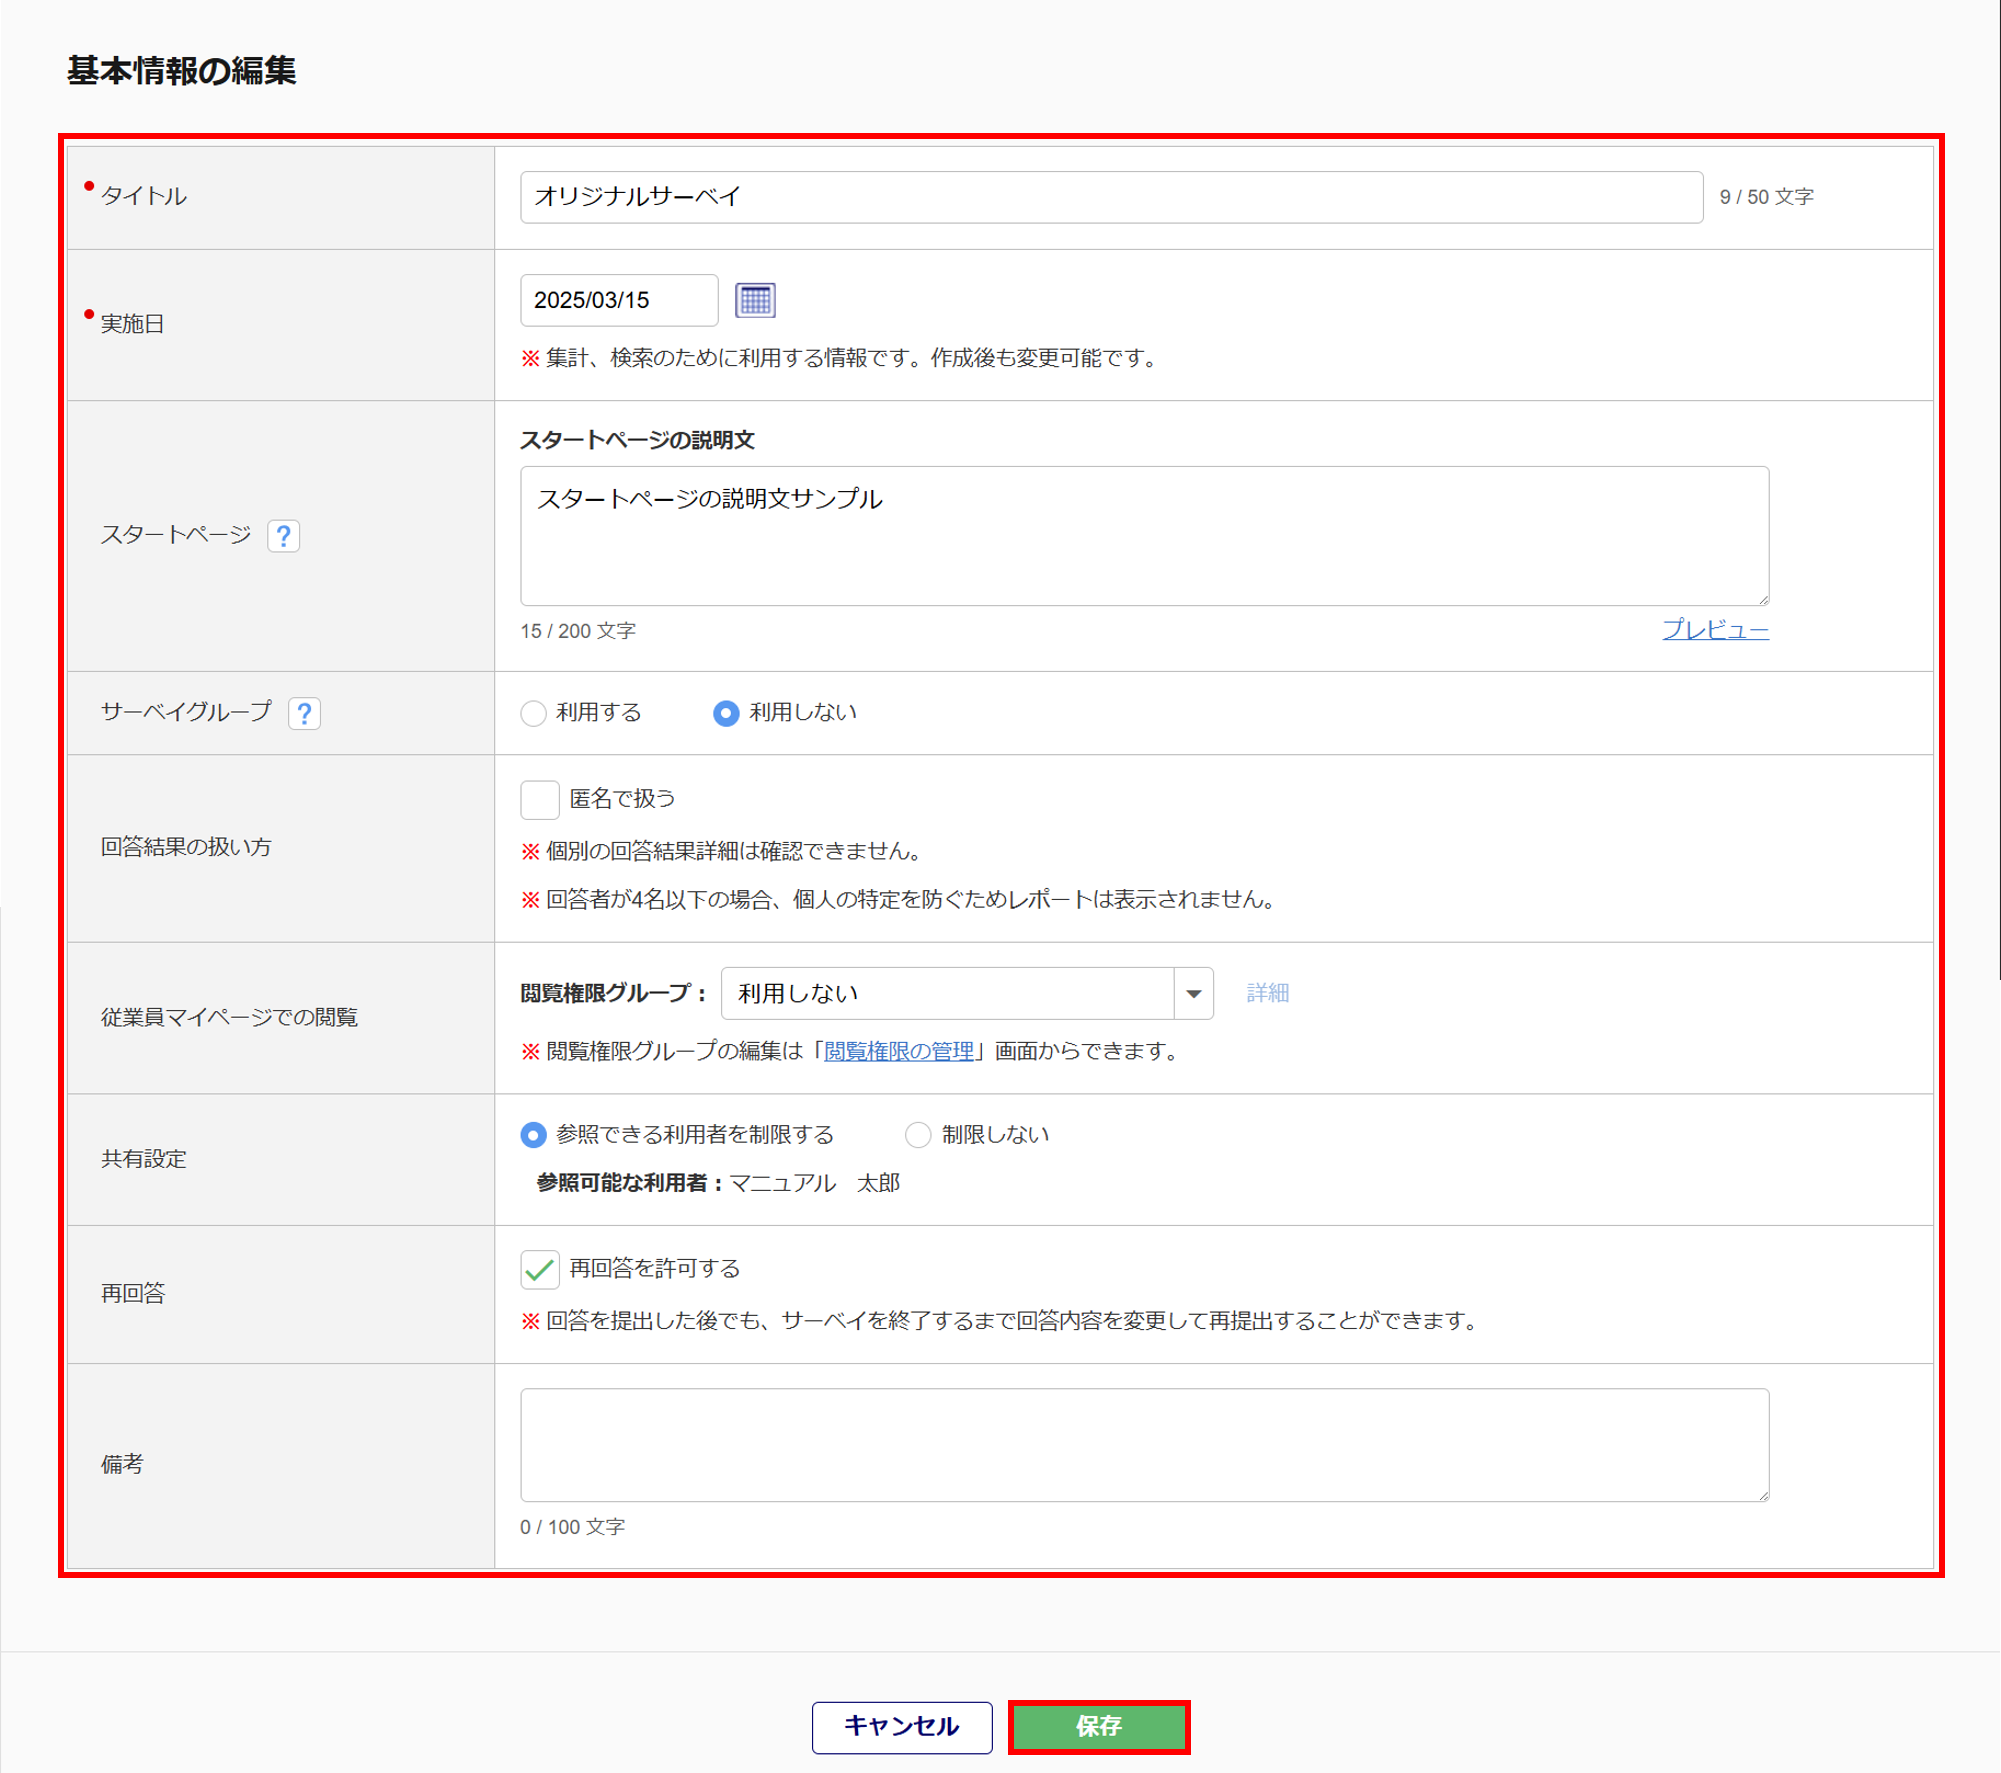Screen dimensions: 2001x1773
Task: Click the プレビュー link
Action: coord(1714,630)
